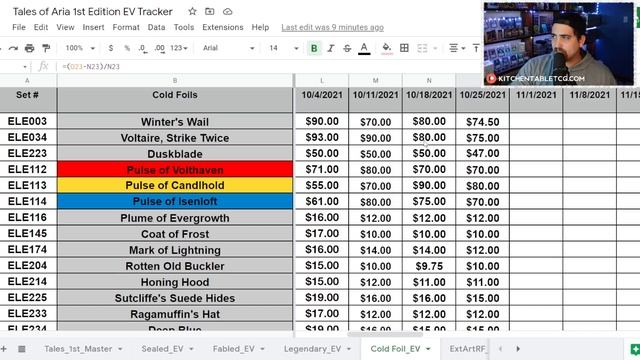Switch to Tales_1st_Master sheet tab

(x=78, y=349)
